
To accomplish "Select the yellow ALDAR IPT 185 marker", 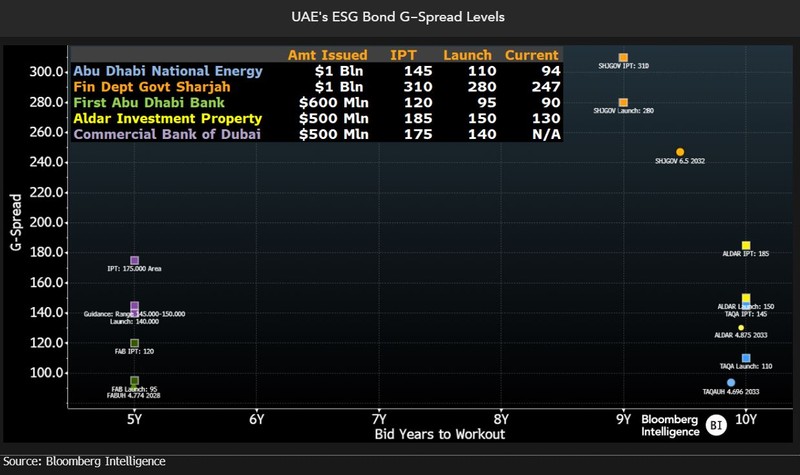I will point(746,245).
